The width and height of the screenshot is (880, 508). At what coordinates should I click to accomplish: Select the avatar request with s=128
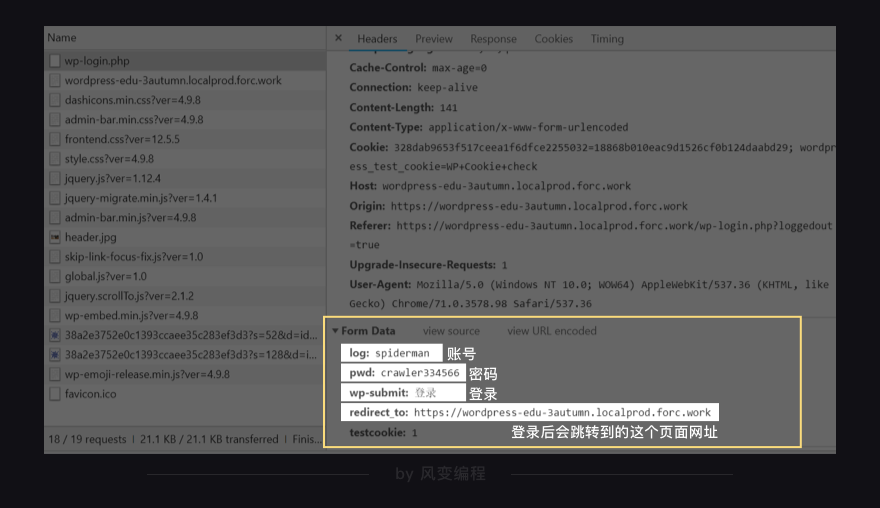[x=185, y=355]
